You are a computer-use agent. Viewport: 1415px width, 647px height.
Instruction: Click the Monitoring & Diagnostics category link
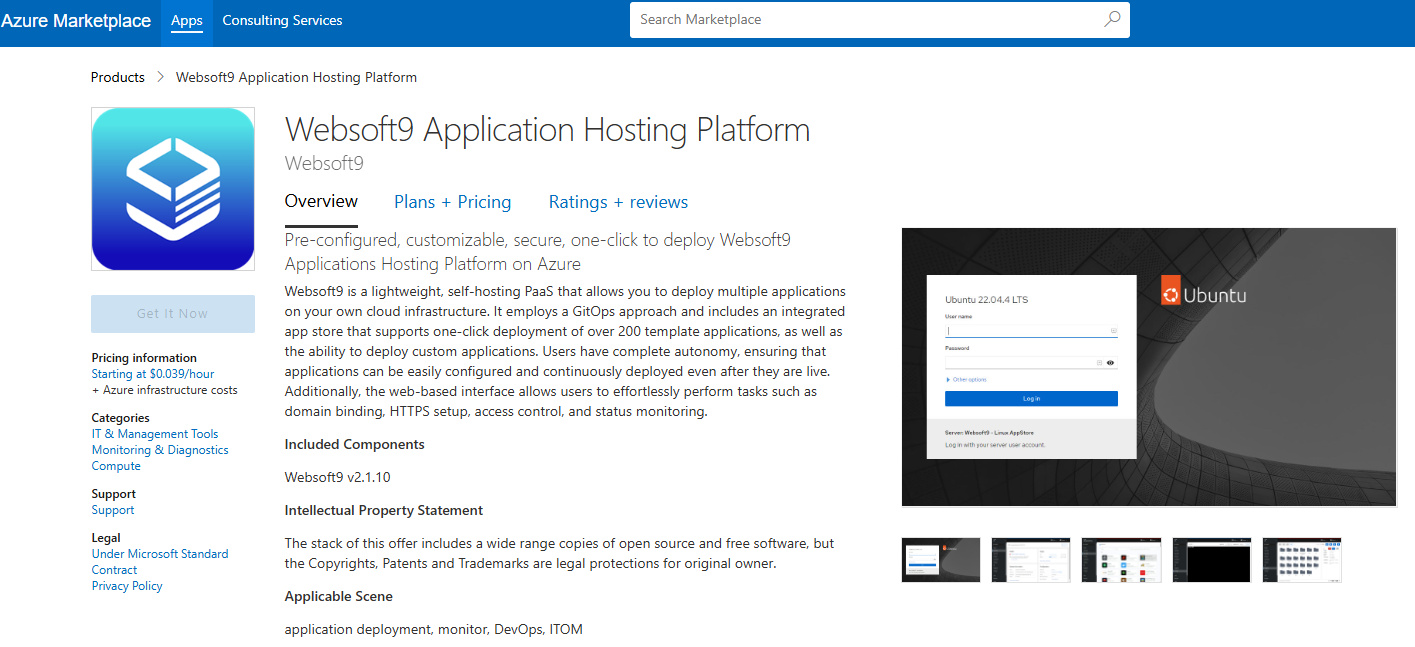pyautogui.click(x=159, y=449)
